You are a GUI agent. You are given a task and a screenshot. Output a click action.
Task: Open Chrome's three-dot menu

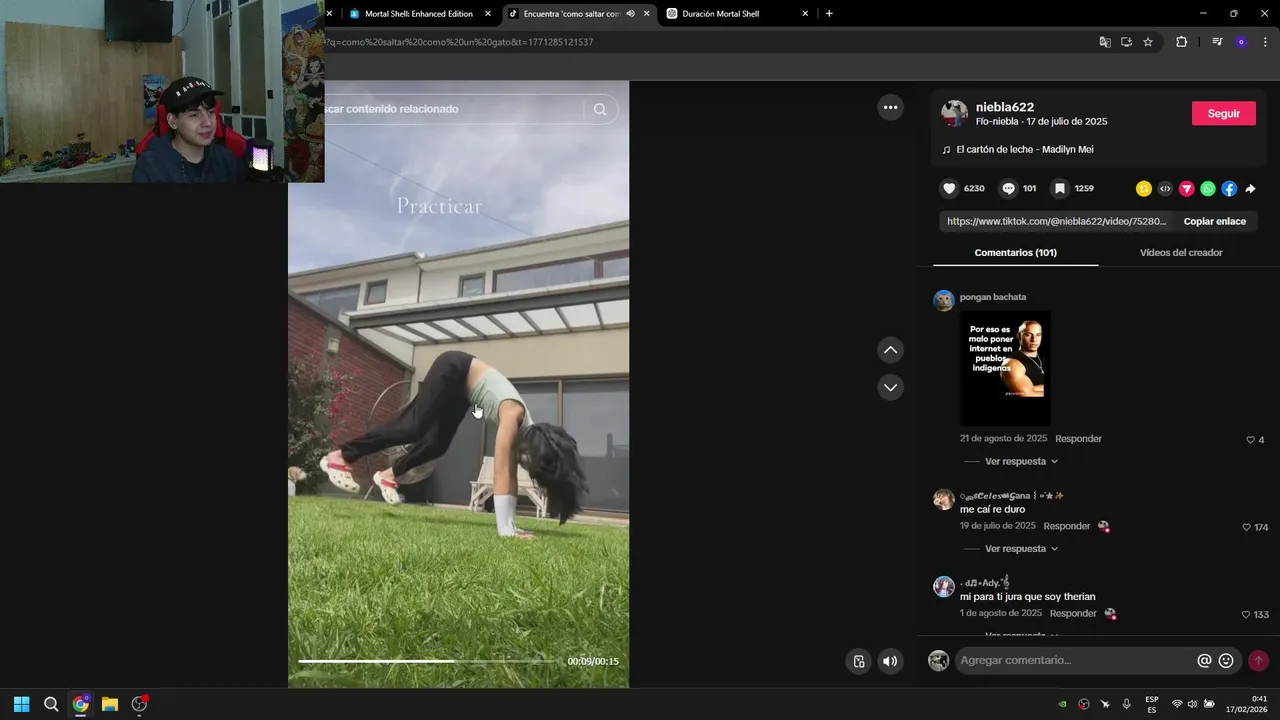[1266, 42]
